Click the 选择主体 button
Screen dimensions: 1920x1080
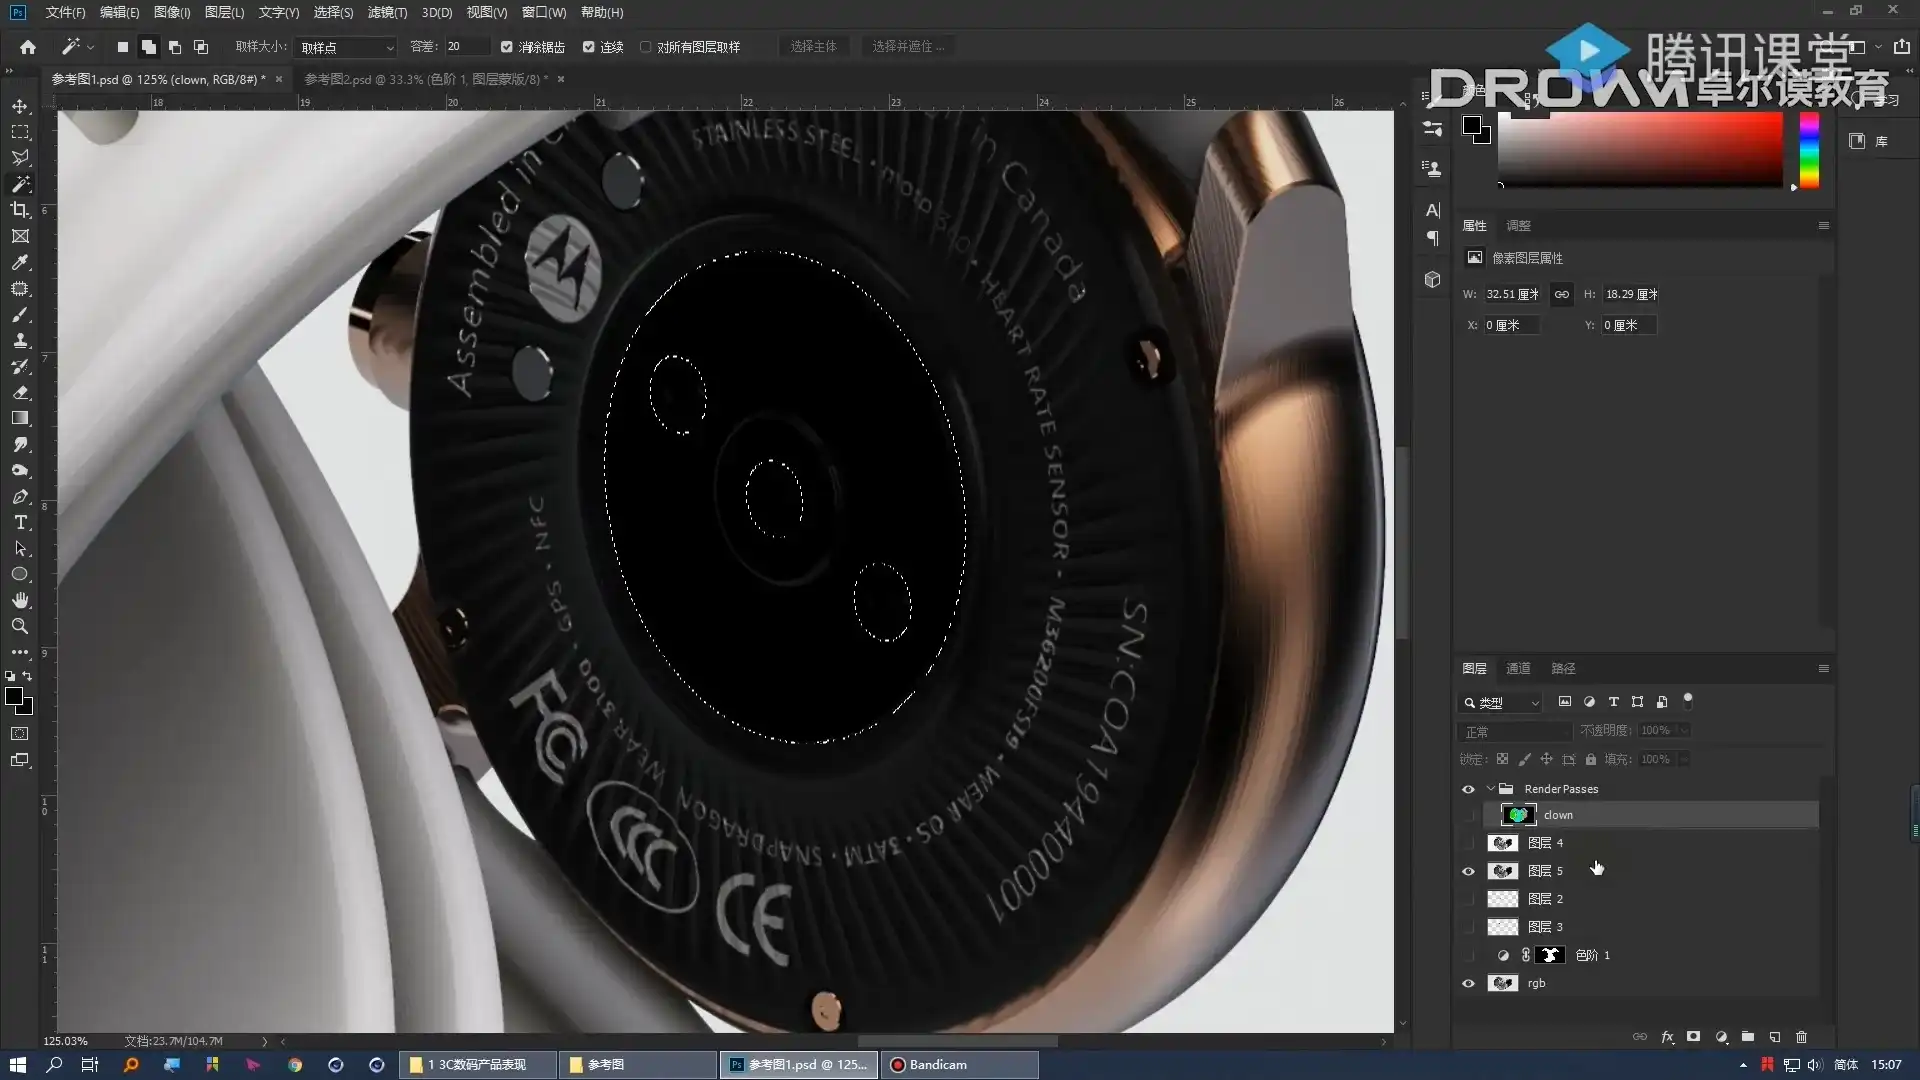813,47
